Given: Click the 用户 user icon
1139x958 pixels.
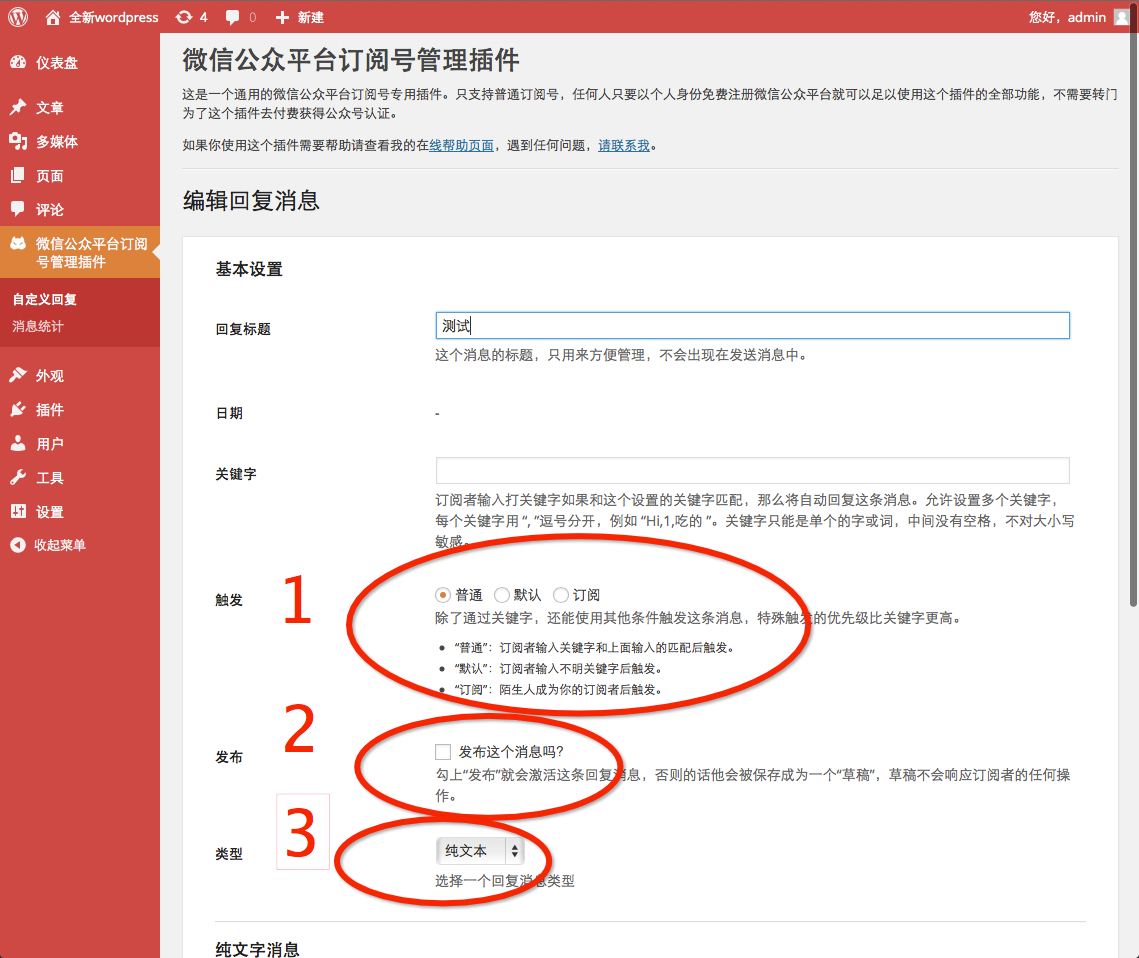Looking at the screenshot, I should [18, 443].
